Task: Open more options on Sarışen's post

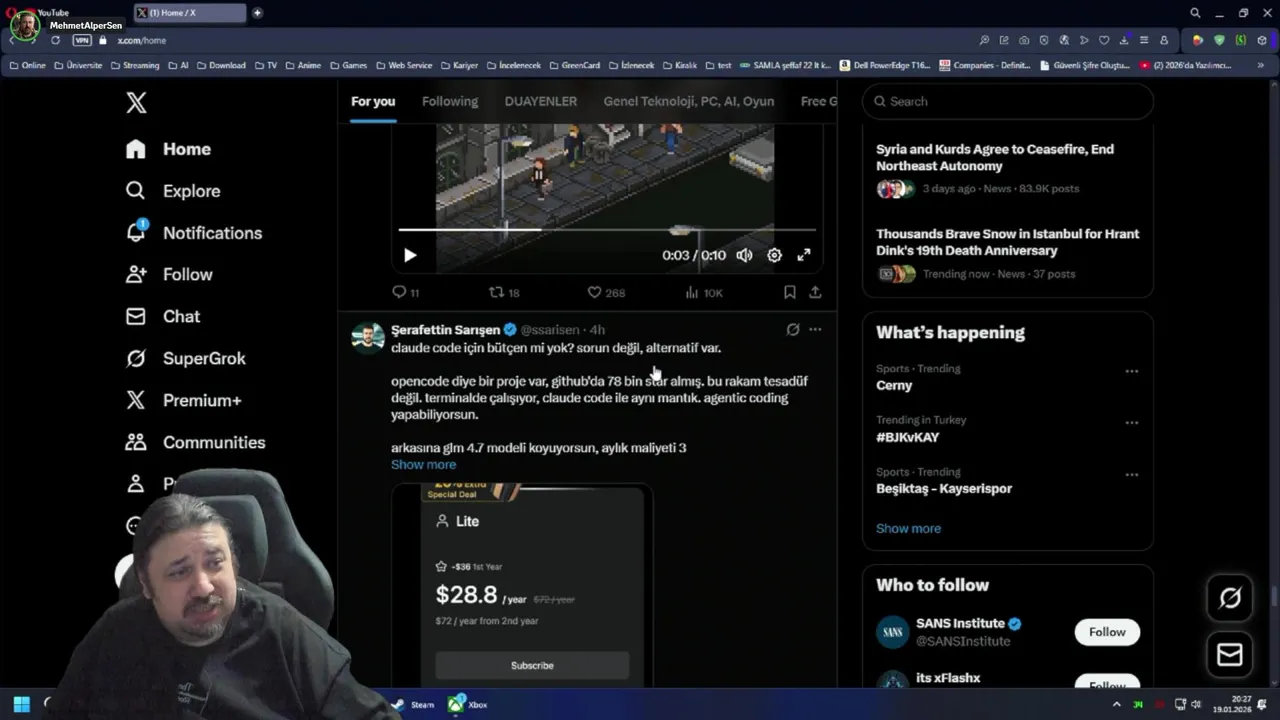Action: [x=815, y=329]
